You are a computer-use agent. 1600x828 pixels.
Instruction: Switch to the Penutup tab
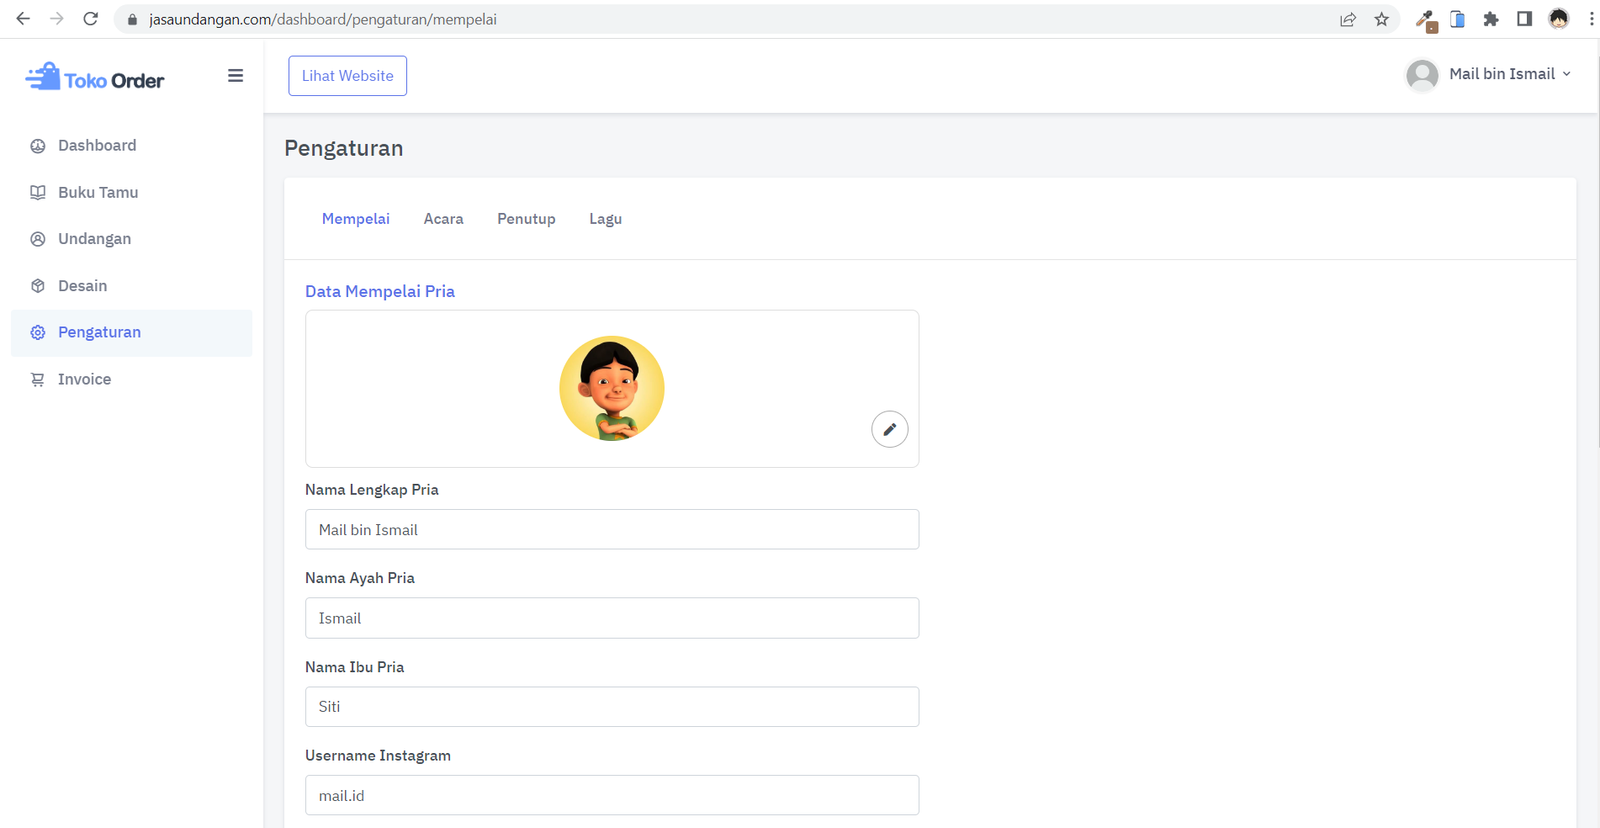[526, 219]
